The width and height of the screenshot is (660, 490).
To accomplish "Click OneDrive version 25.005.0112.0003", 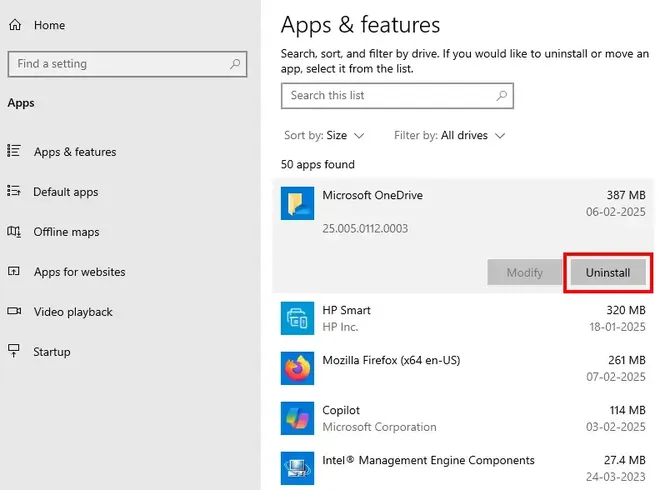I will tap(365, 229).
